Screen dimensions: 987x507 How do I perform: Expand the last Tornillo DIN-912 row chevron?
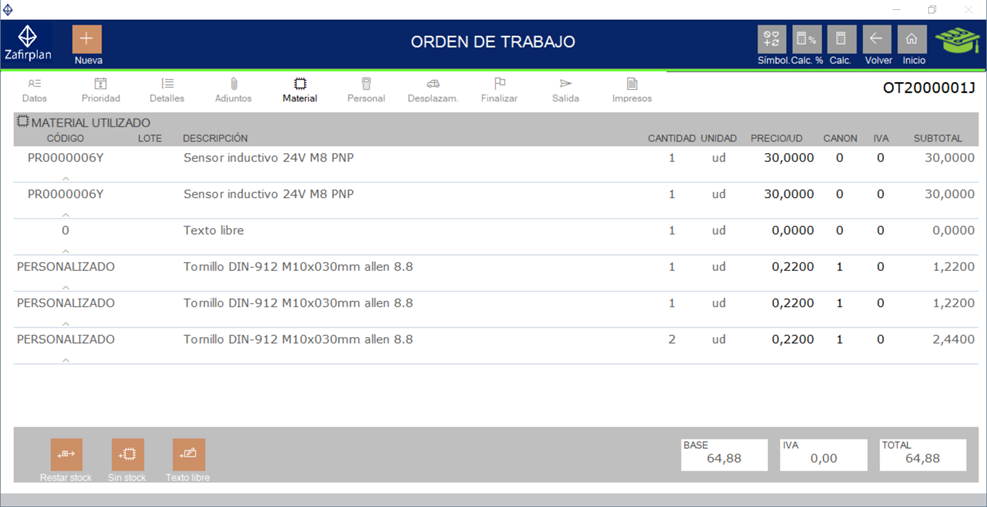click(x=66, y=360)
